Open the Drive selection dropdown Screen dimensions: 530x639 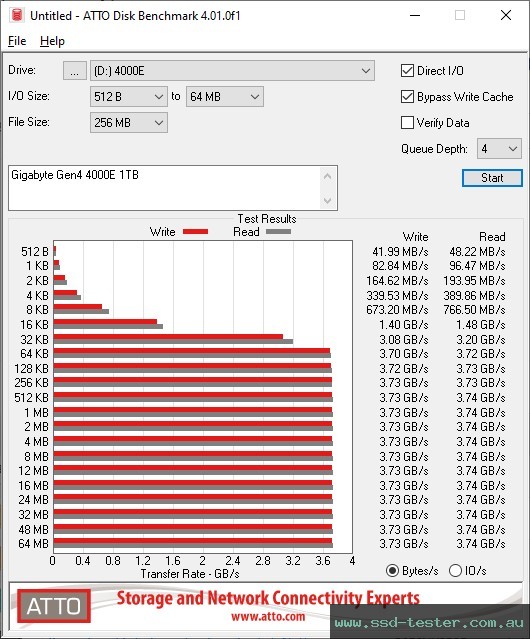click(x=232, y=71)
